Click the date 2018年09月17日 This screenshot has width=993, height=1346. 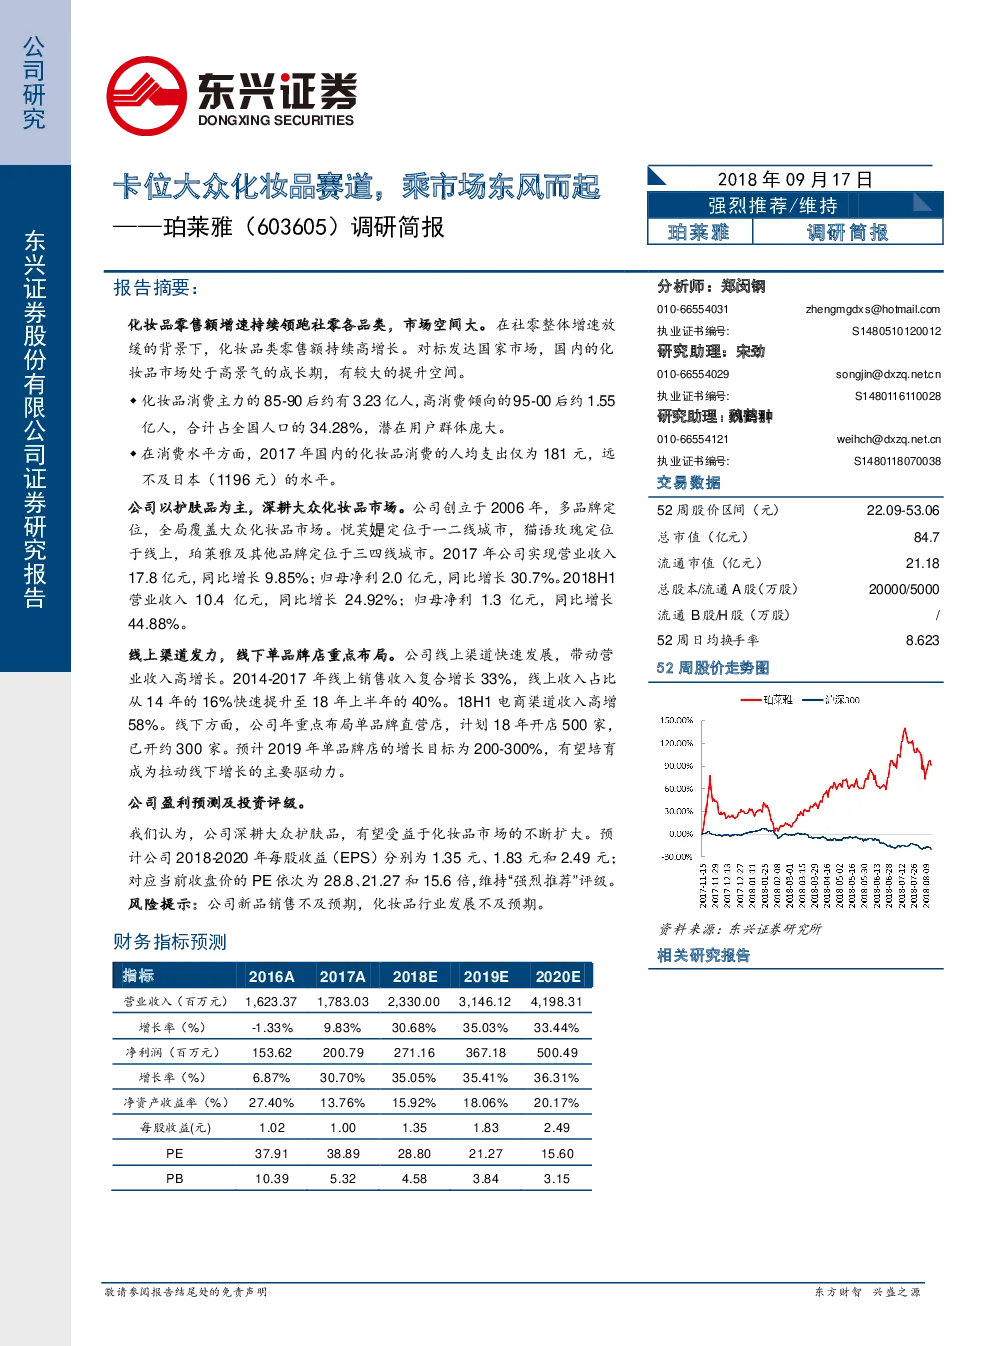(x=795, y=179)
